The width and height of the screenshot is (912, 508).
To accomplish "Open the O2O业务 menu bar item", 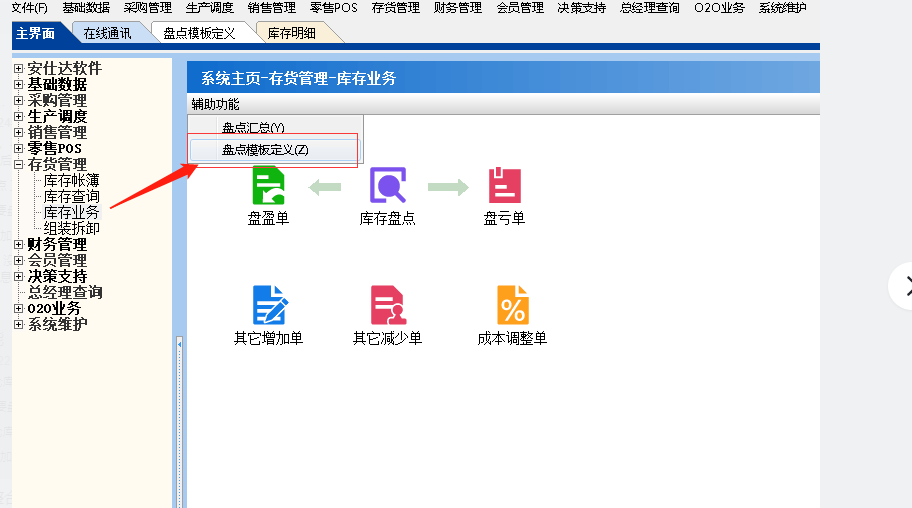I will 719,8.
